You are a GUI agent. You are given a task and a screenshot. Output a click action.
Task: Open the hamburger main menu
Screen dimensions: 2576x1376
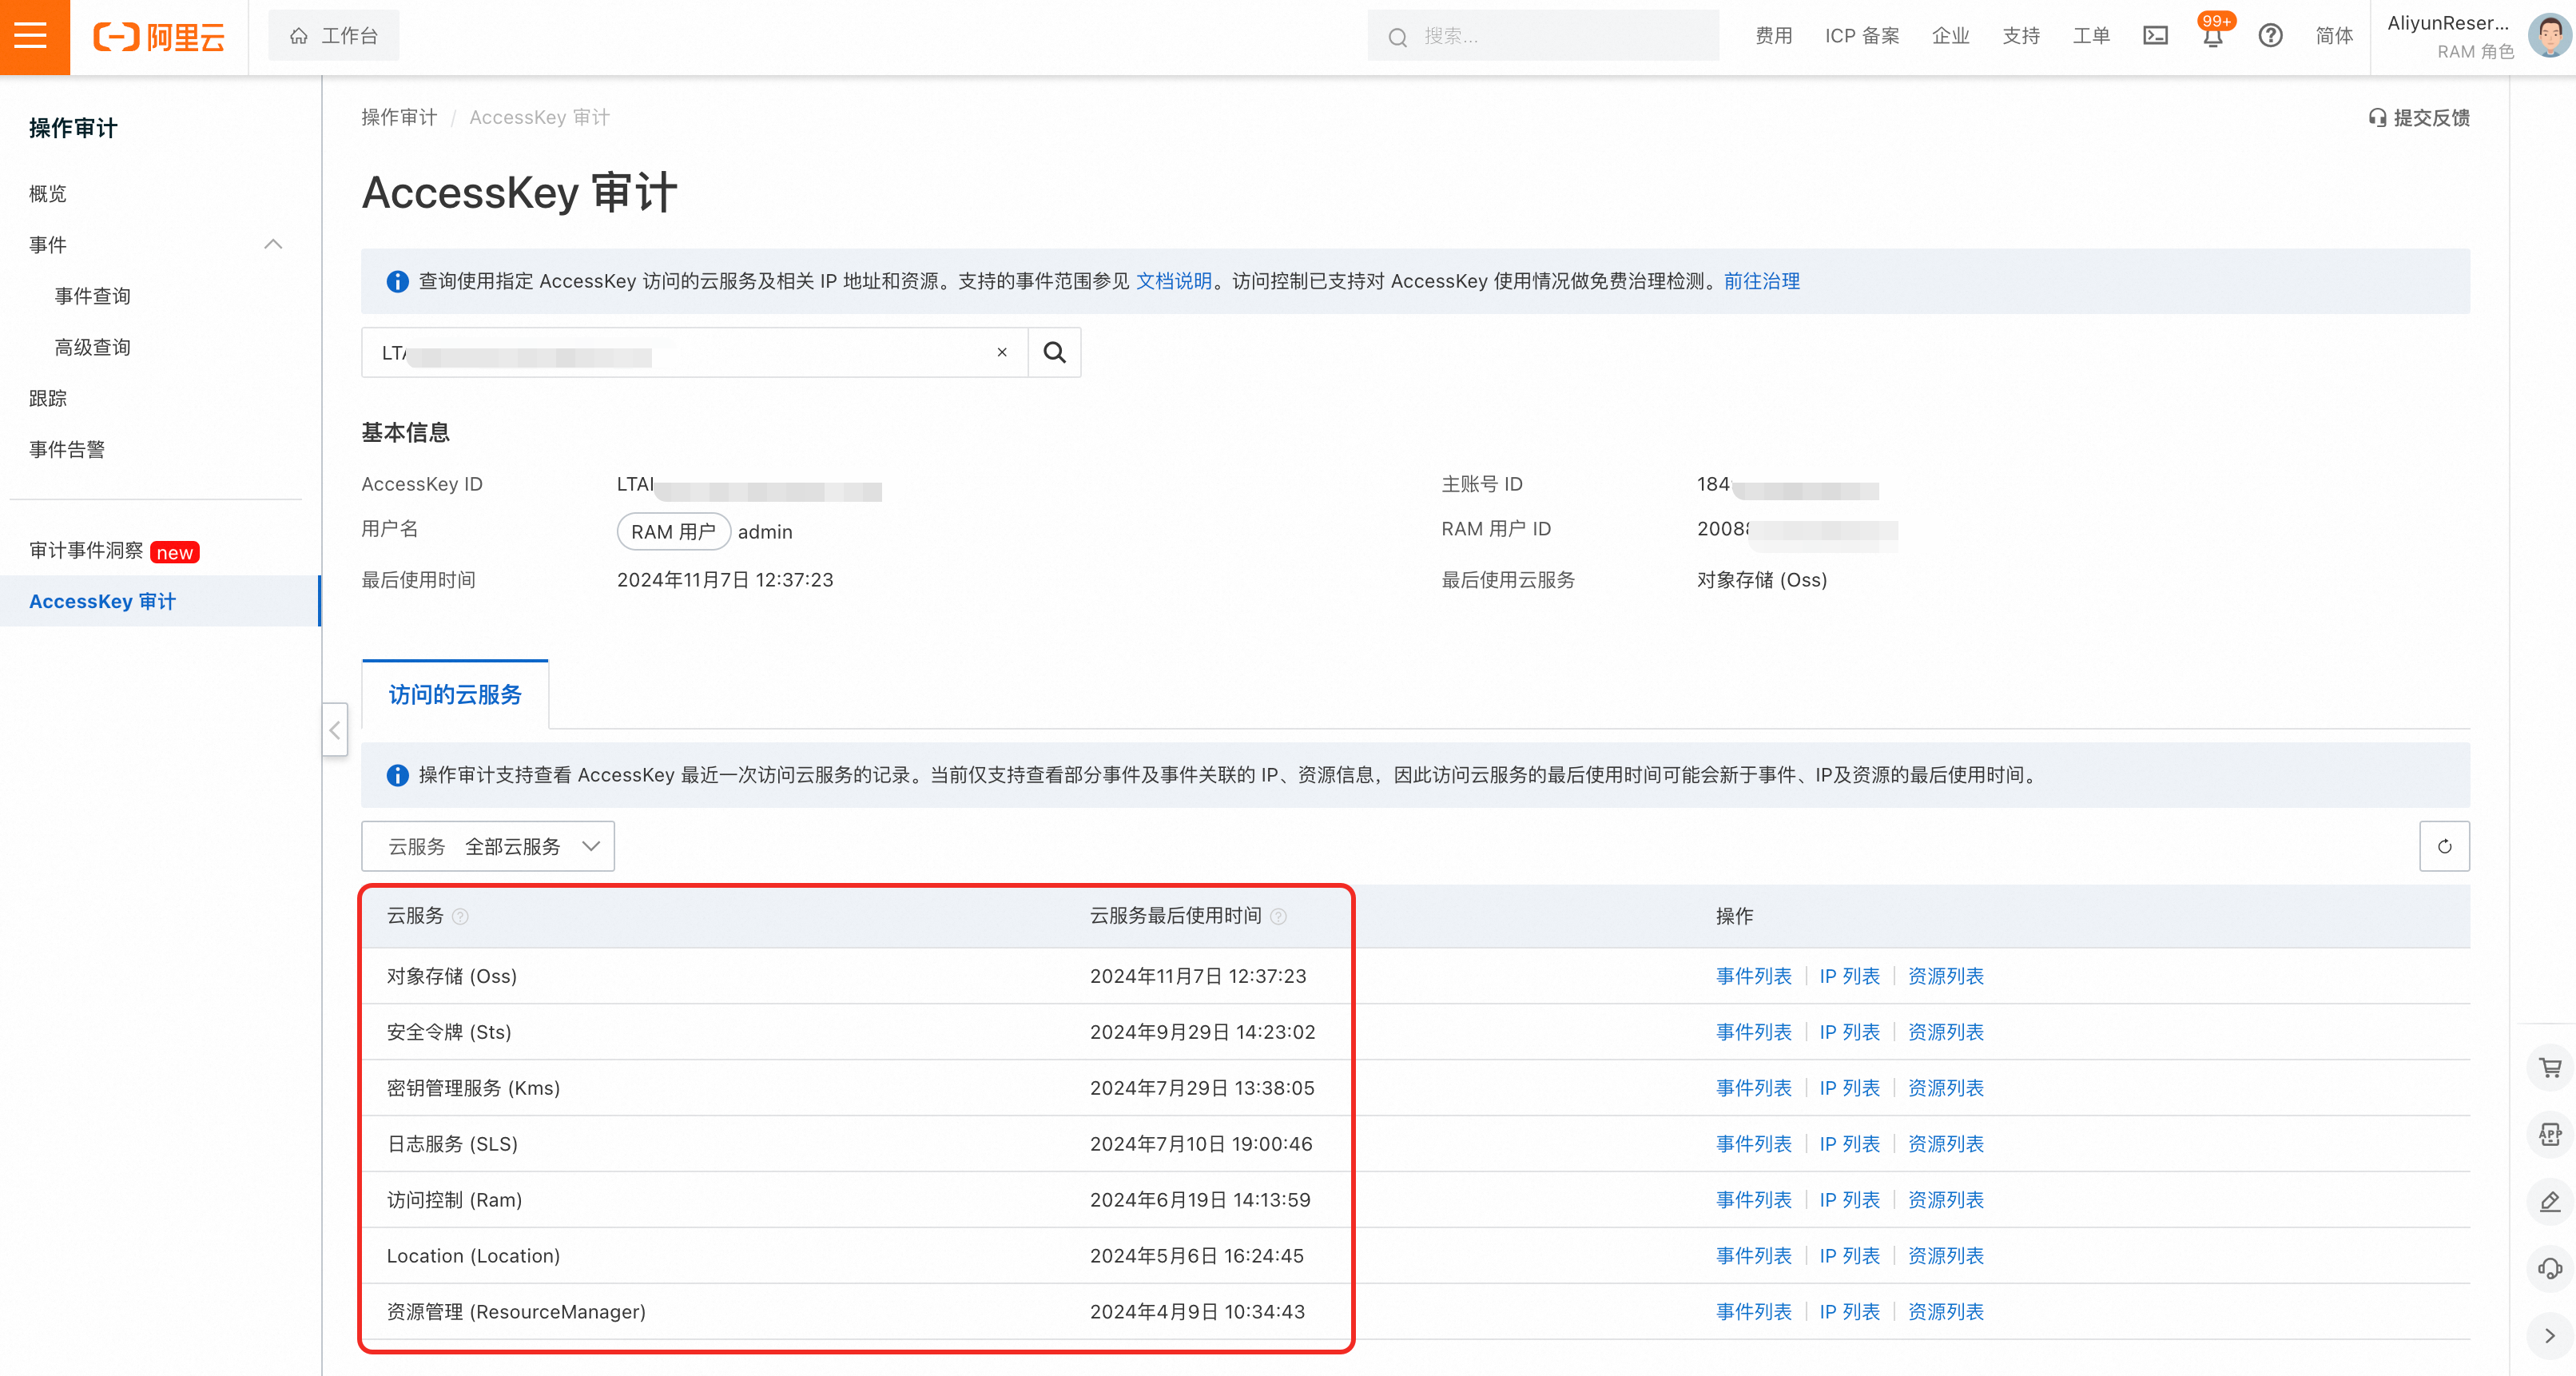32,36
